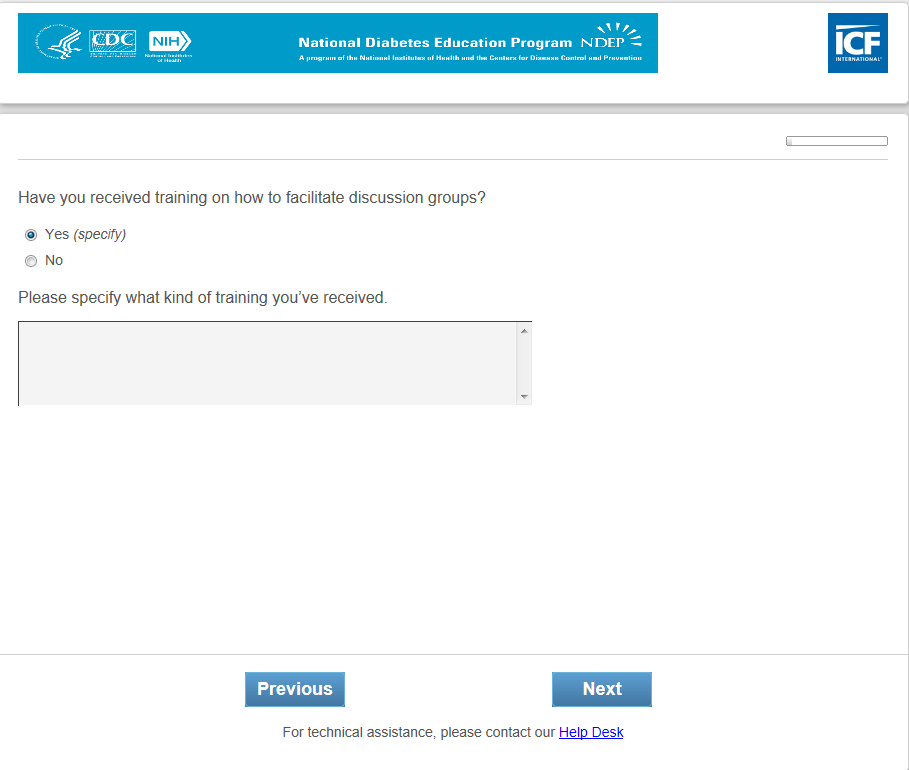
Task: Click inside the training description text box
Action: coord(268,364)
